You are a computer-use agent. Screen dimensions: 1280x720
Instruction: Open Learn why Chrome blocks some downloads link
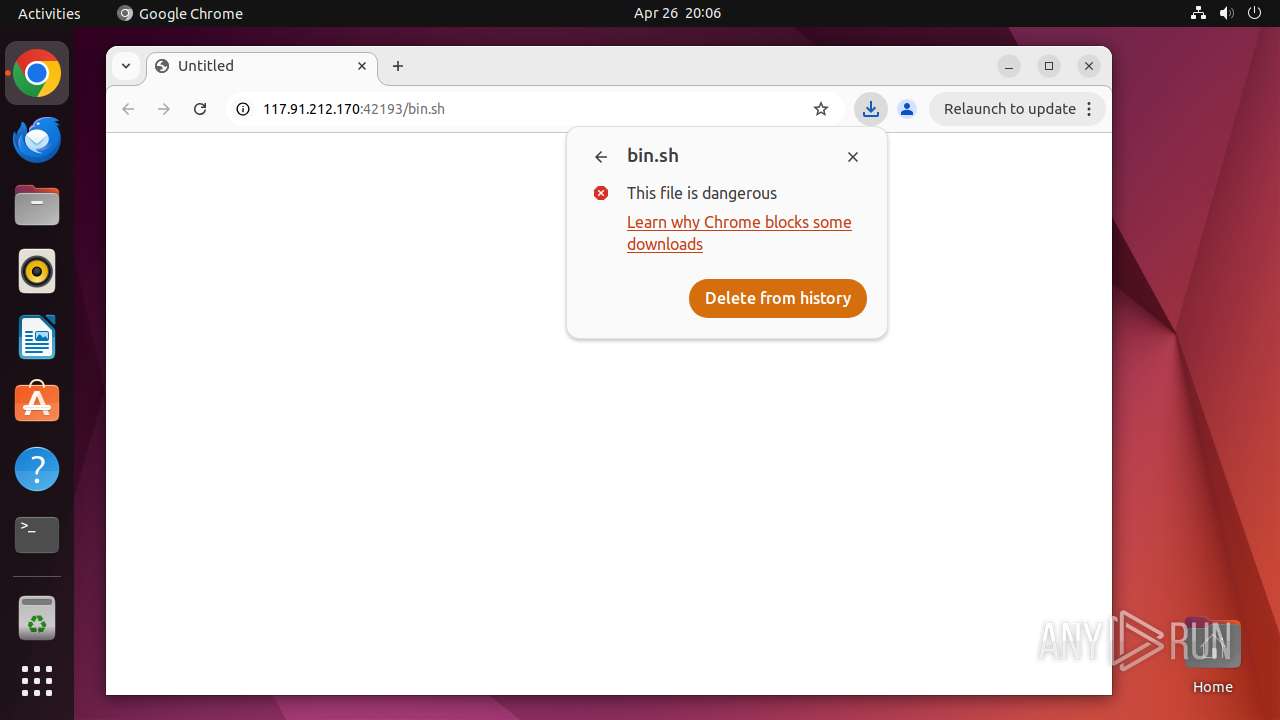[739, 233]
